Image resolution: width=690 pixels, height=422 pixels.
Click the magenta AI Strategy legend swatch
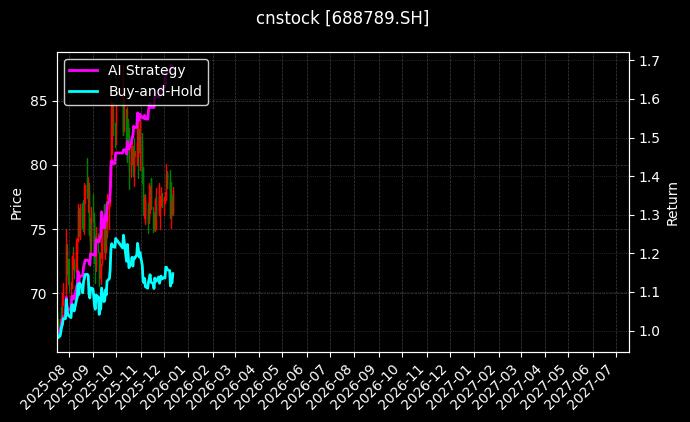pos(84,70)
